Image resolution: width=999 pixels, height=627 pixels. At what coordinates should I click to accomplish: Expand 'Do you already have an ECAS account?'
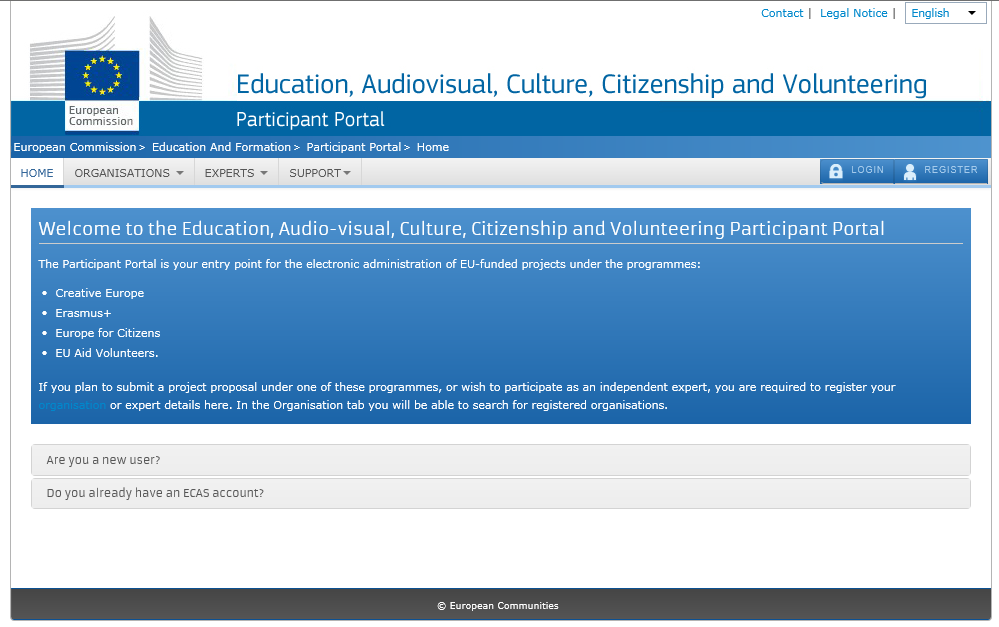[501, 493]
